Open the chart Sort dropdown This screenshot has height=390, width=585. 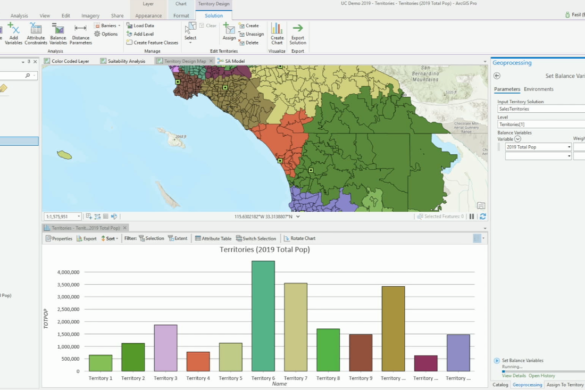pyautogui.click(x=110, y=238)
